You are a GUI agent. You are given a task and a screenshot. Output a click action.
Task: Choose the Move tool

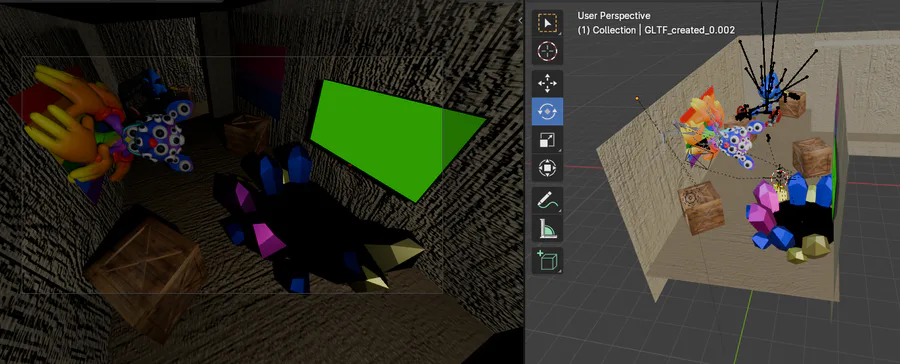click(547, 84)
